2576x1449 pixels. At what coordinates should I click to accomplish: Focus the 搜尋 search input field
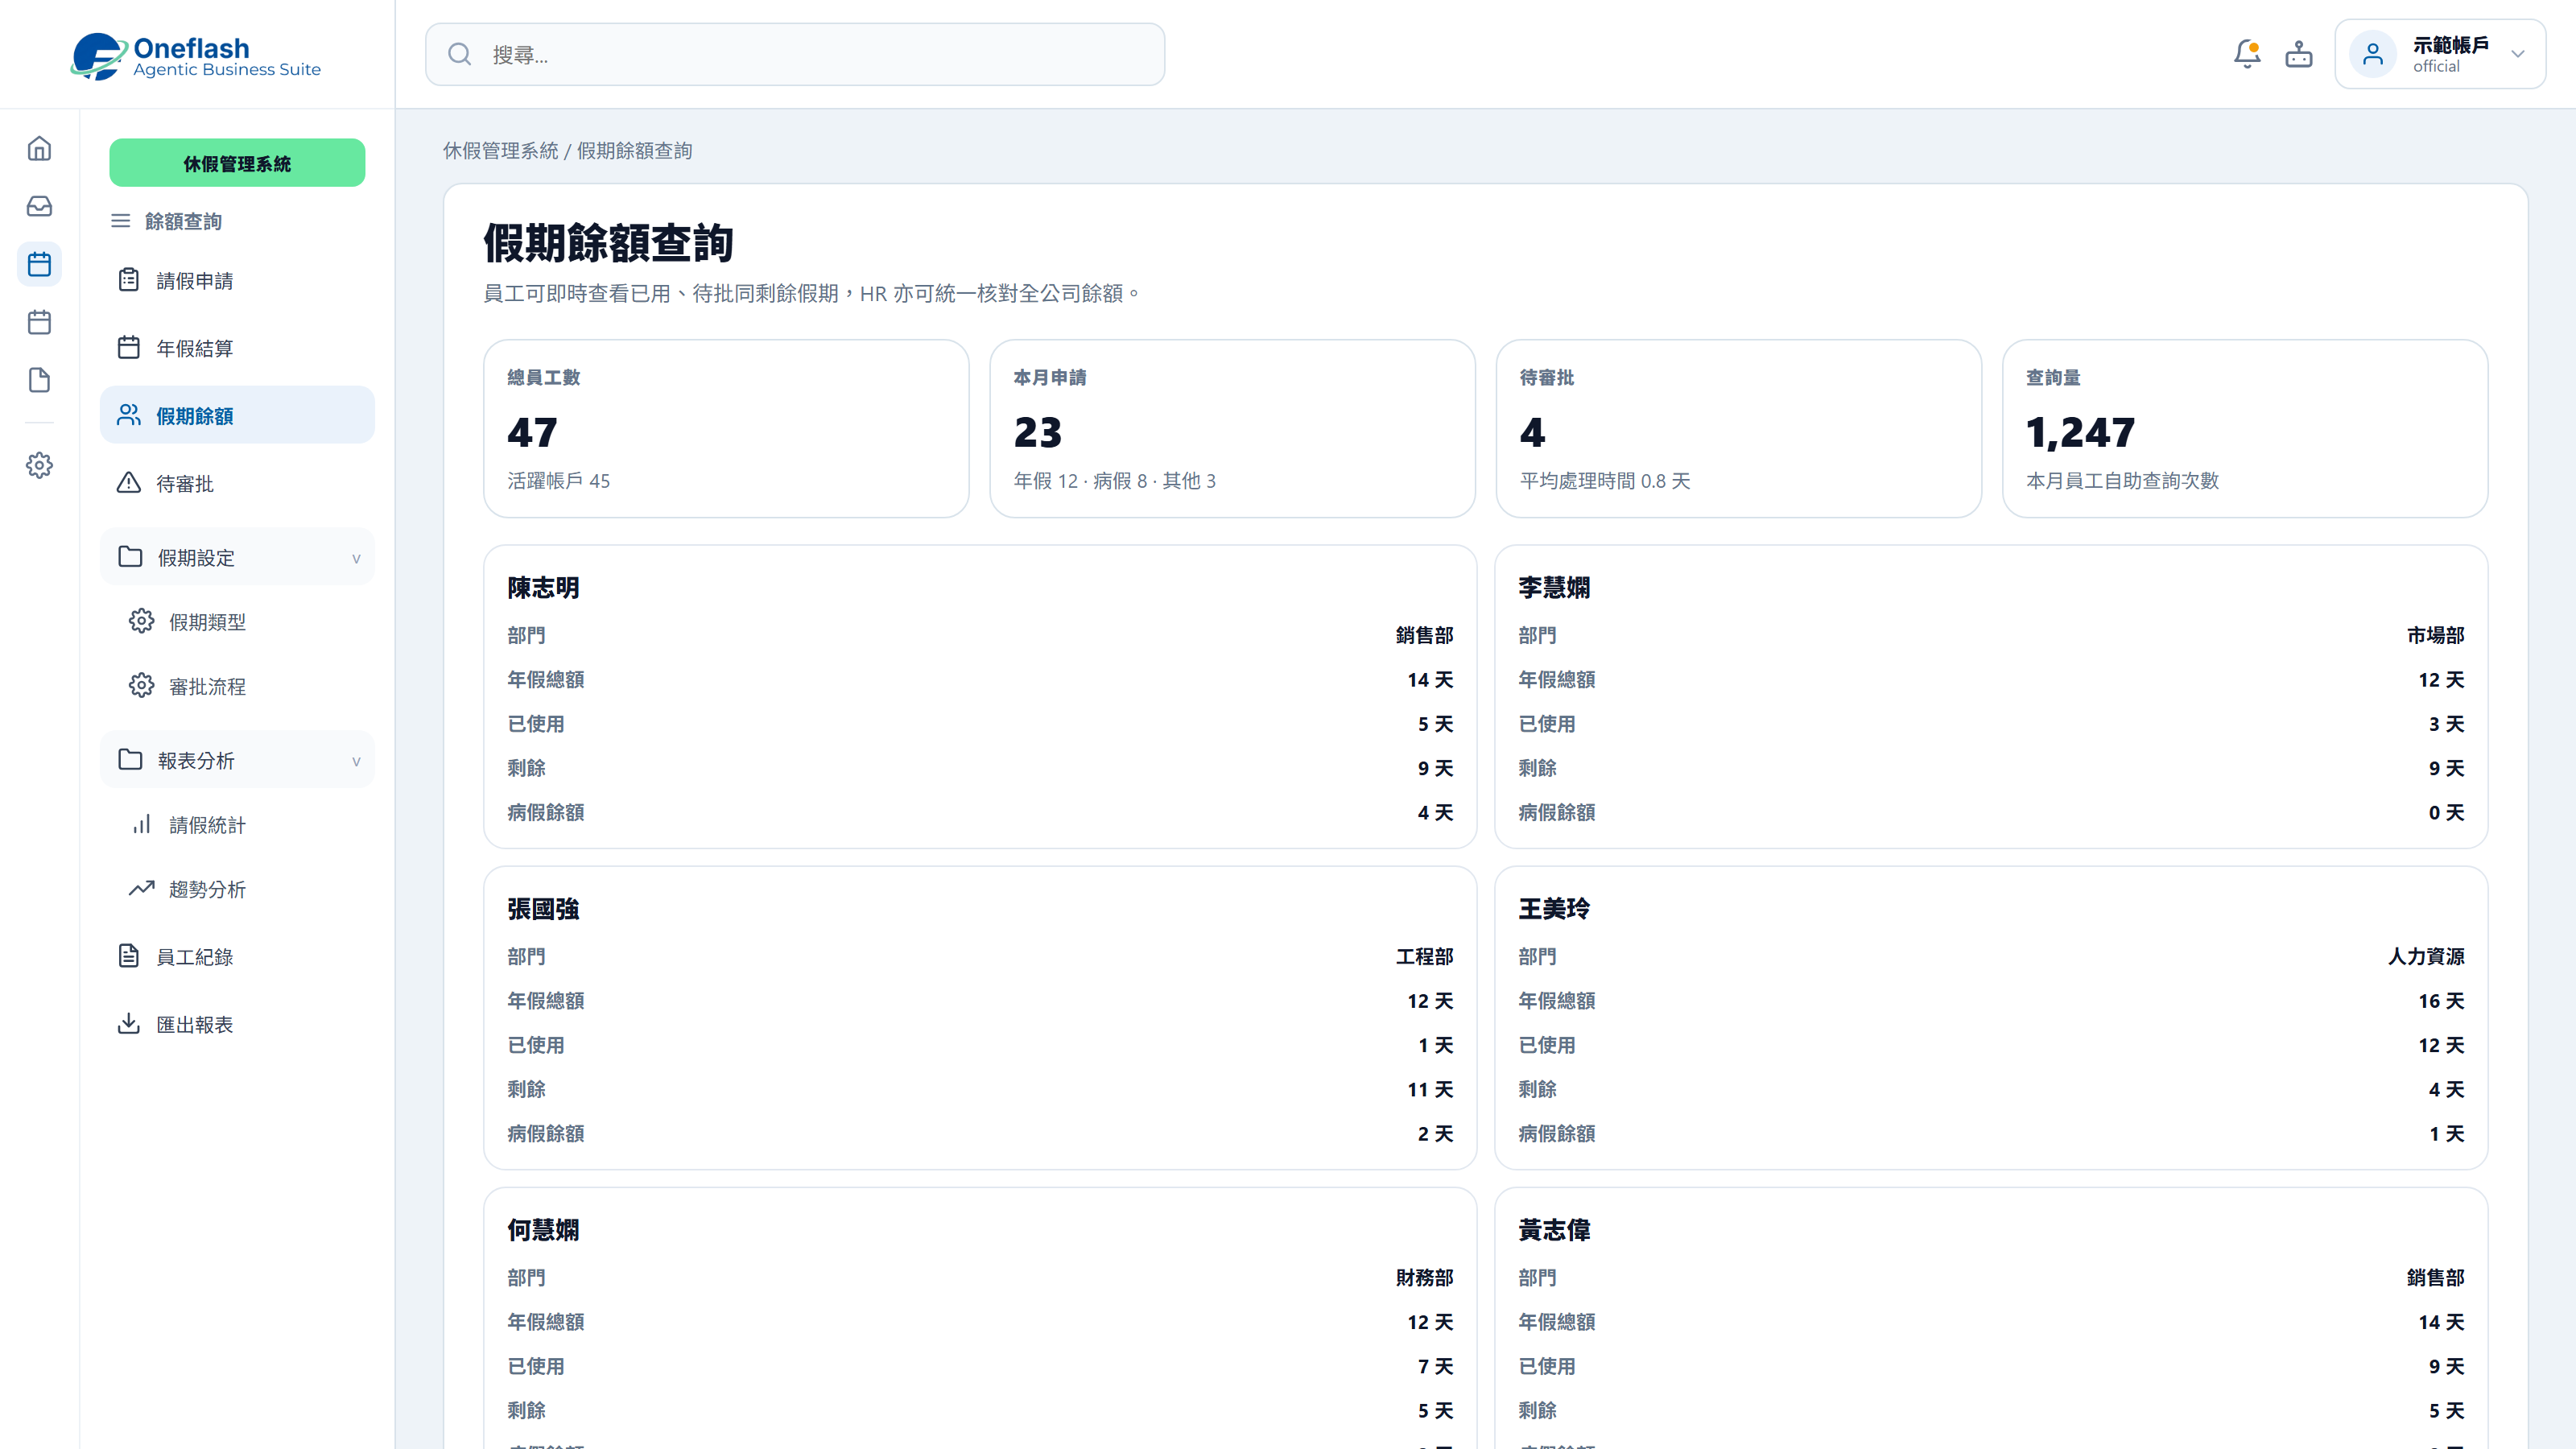795,54
